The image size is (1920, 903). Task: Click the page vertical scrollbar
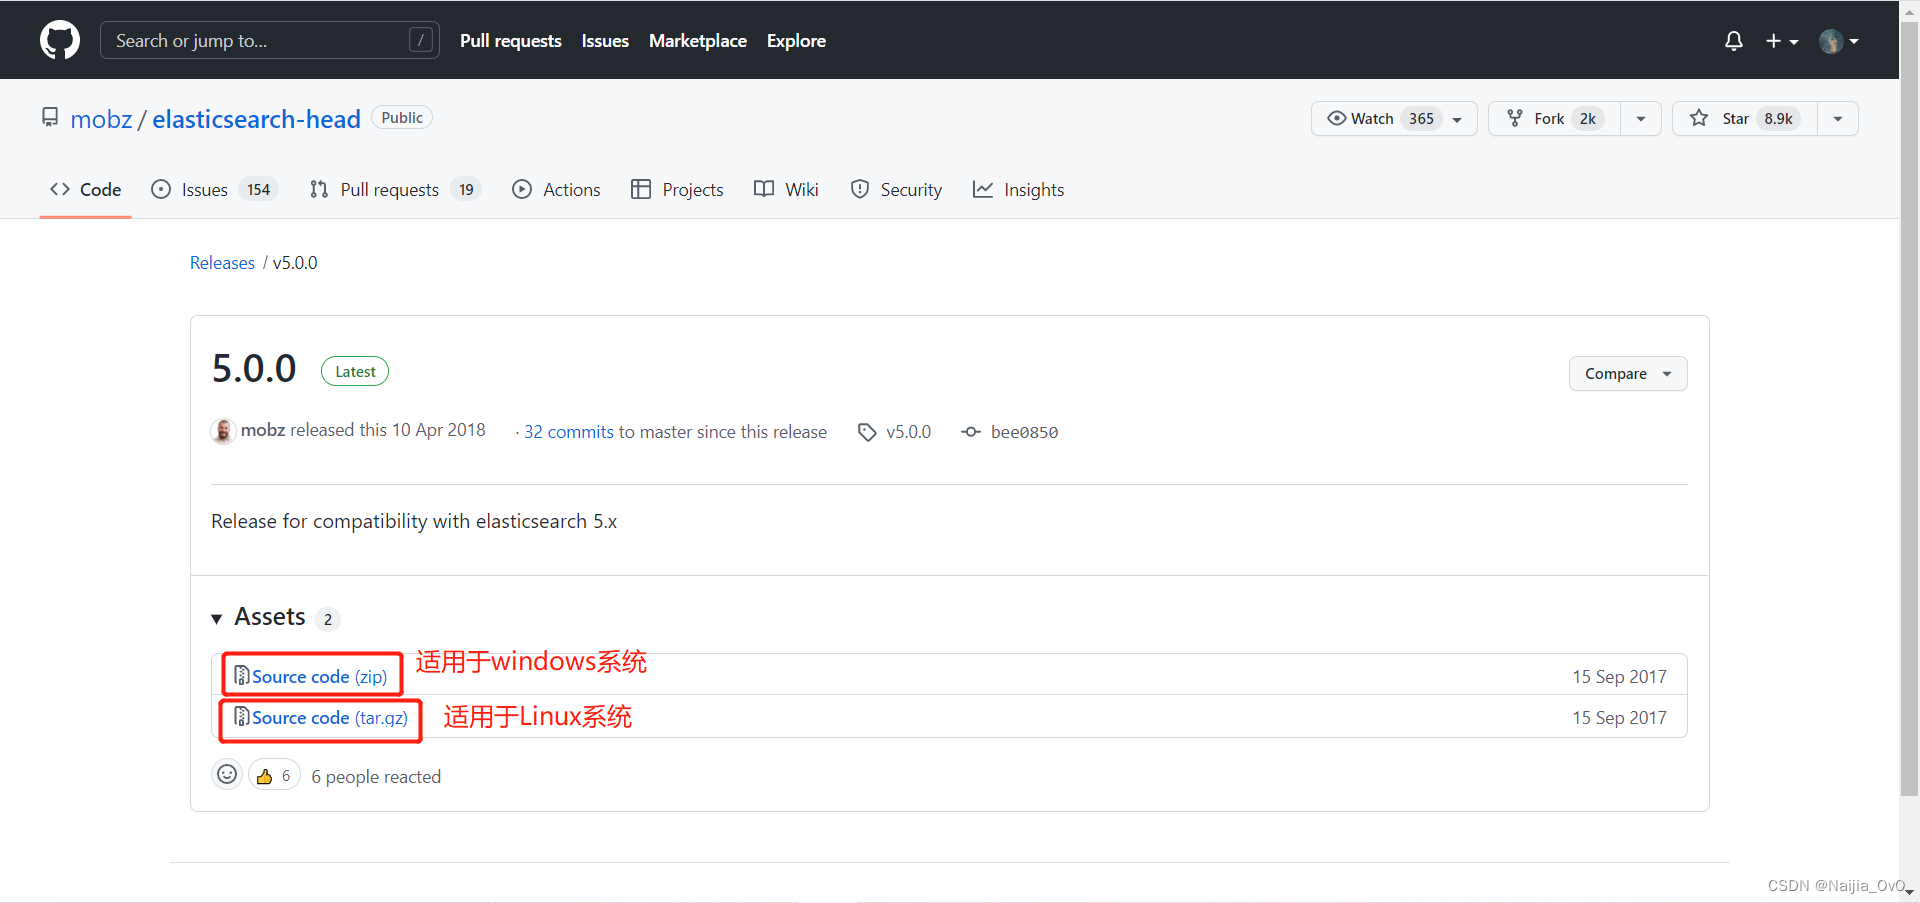[x=1909, y=410]
